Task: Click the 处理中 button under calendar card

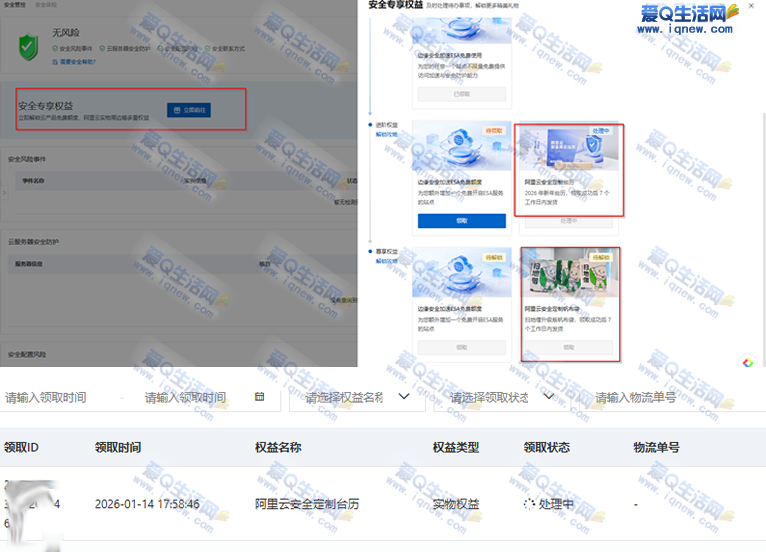Action: coord(569,221)
